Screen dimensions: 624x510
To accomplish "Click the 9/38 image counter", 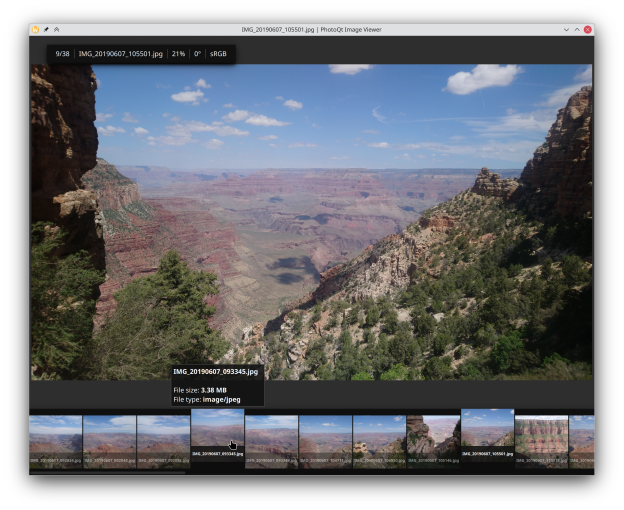I will 62,53.
